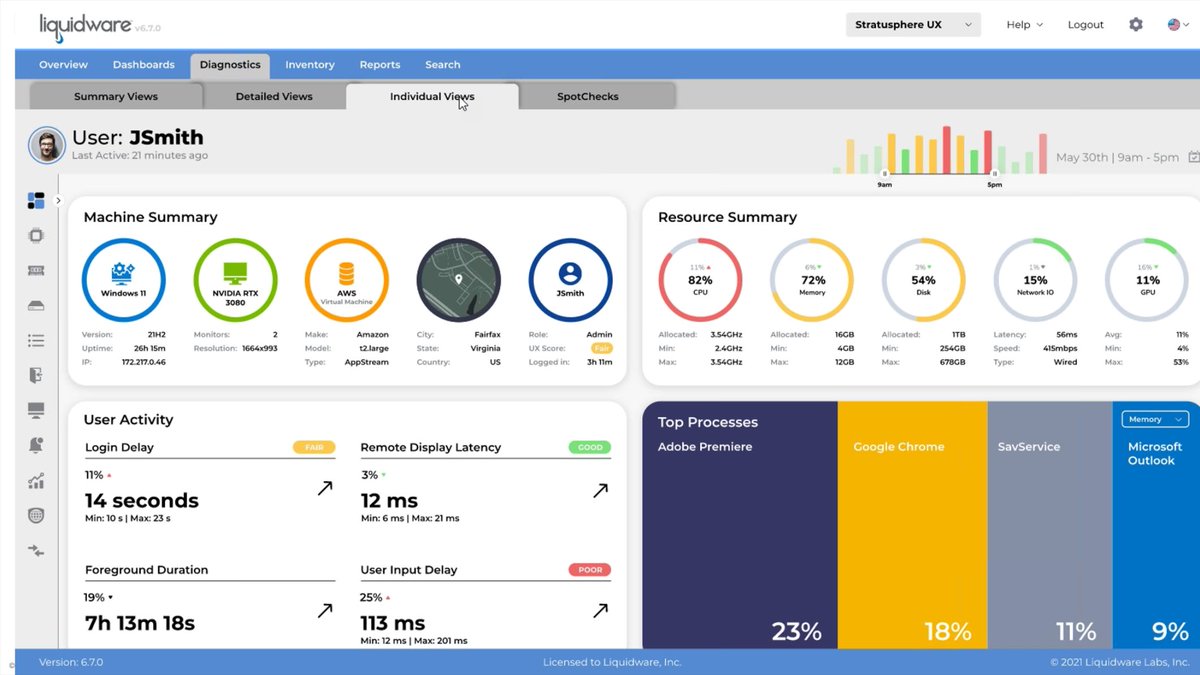Switch to Summary Views tab
Viewport: 1200px width, 675px height.
pyautogui.click(x=116, y=97)
